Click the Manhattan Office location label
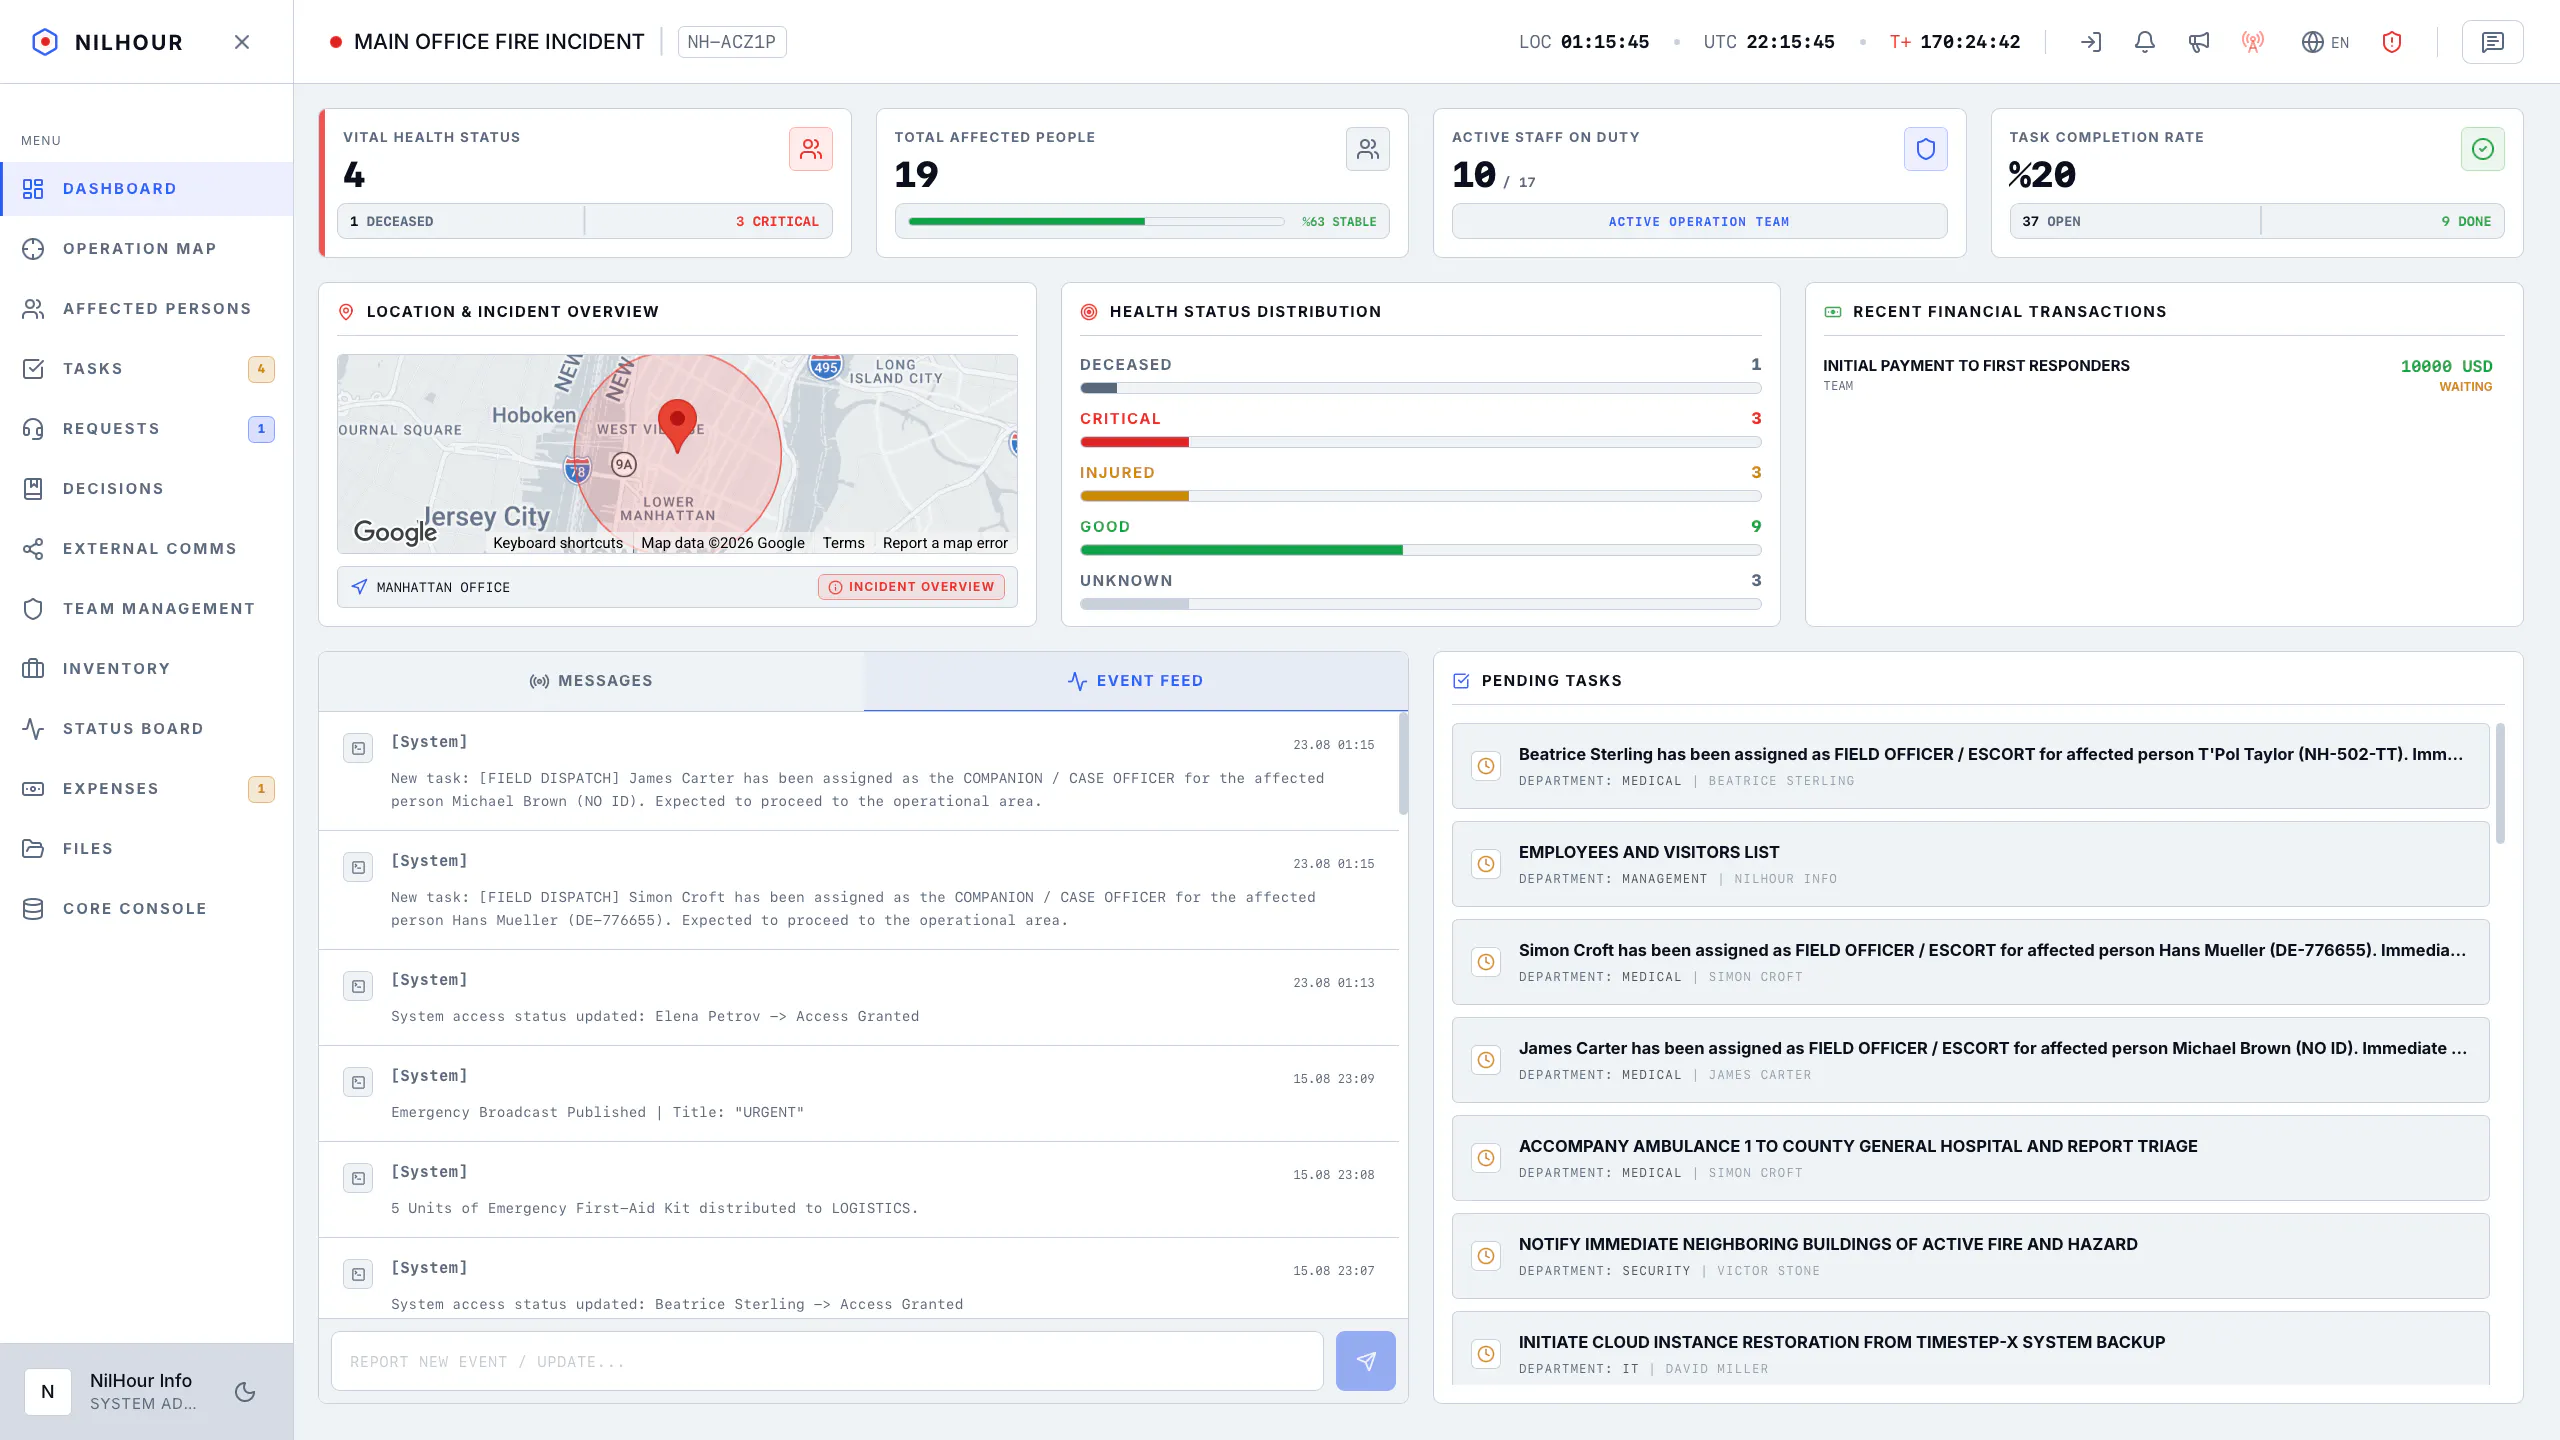Image resolution: width=2560 pixels, height=1440 pixels. (443, 587)
